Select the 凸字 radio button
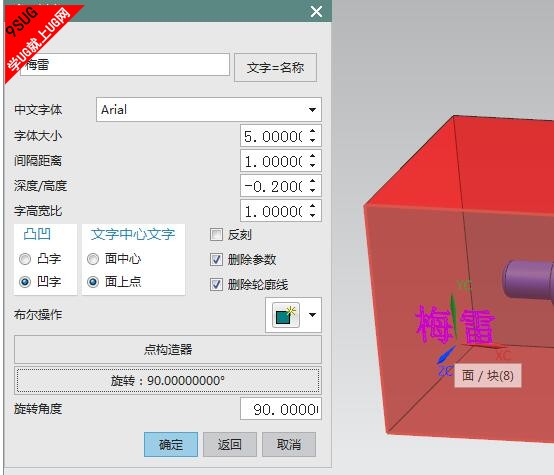The image size is (554, 475). click(25, 259)
